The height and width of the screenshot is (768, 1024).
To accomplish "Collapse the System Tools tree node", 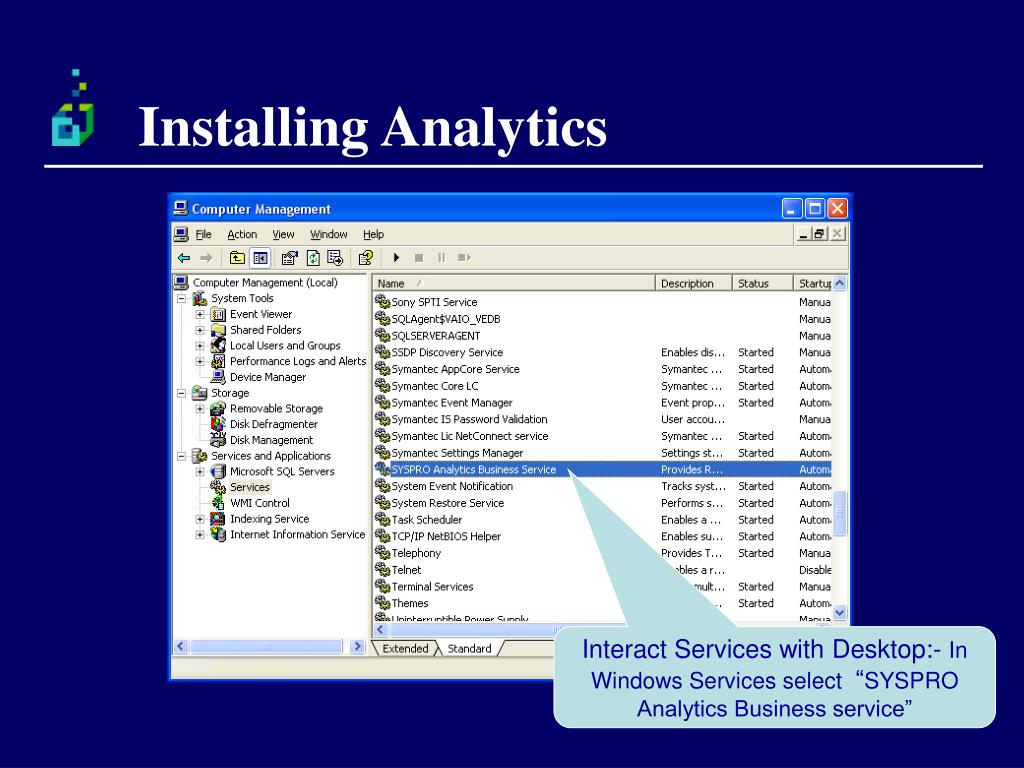I will point(182,298).
